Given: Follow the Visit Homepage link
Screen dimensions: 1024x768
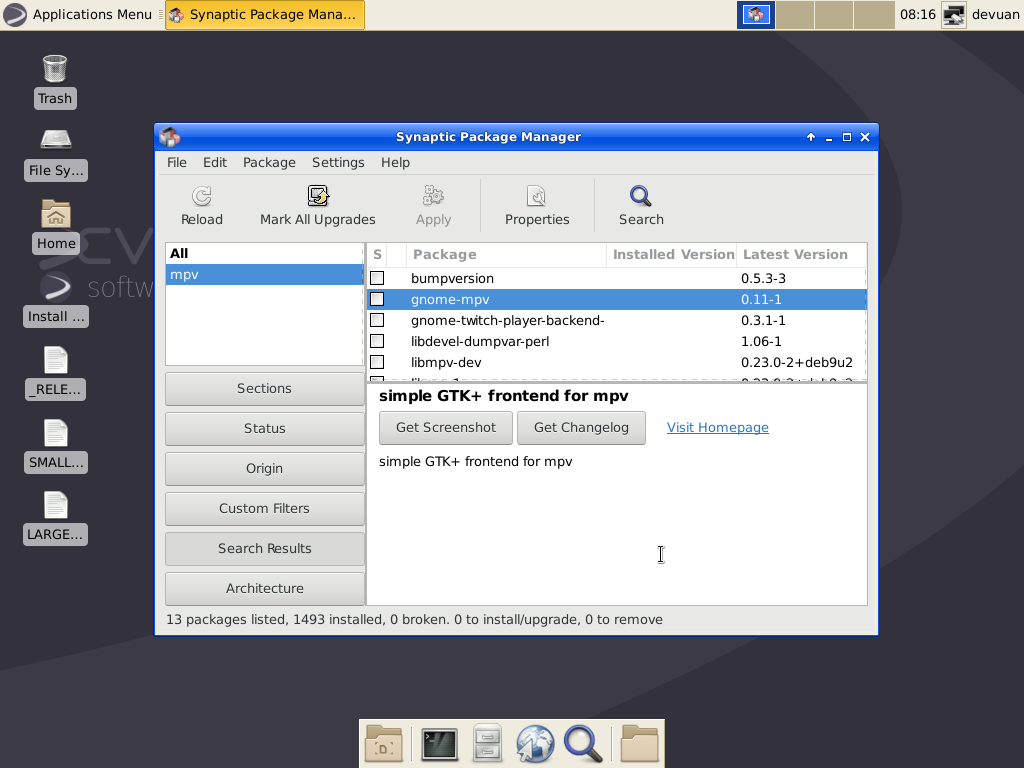Looking at the screenshot, I should (x=717, y=427).
